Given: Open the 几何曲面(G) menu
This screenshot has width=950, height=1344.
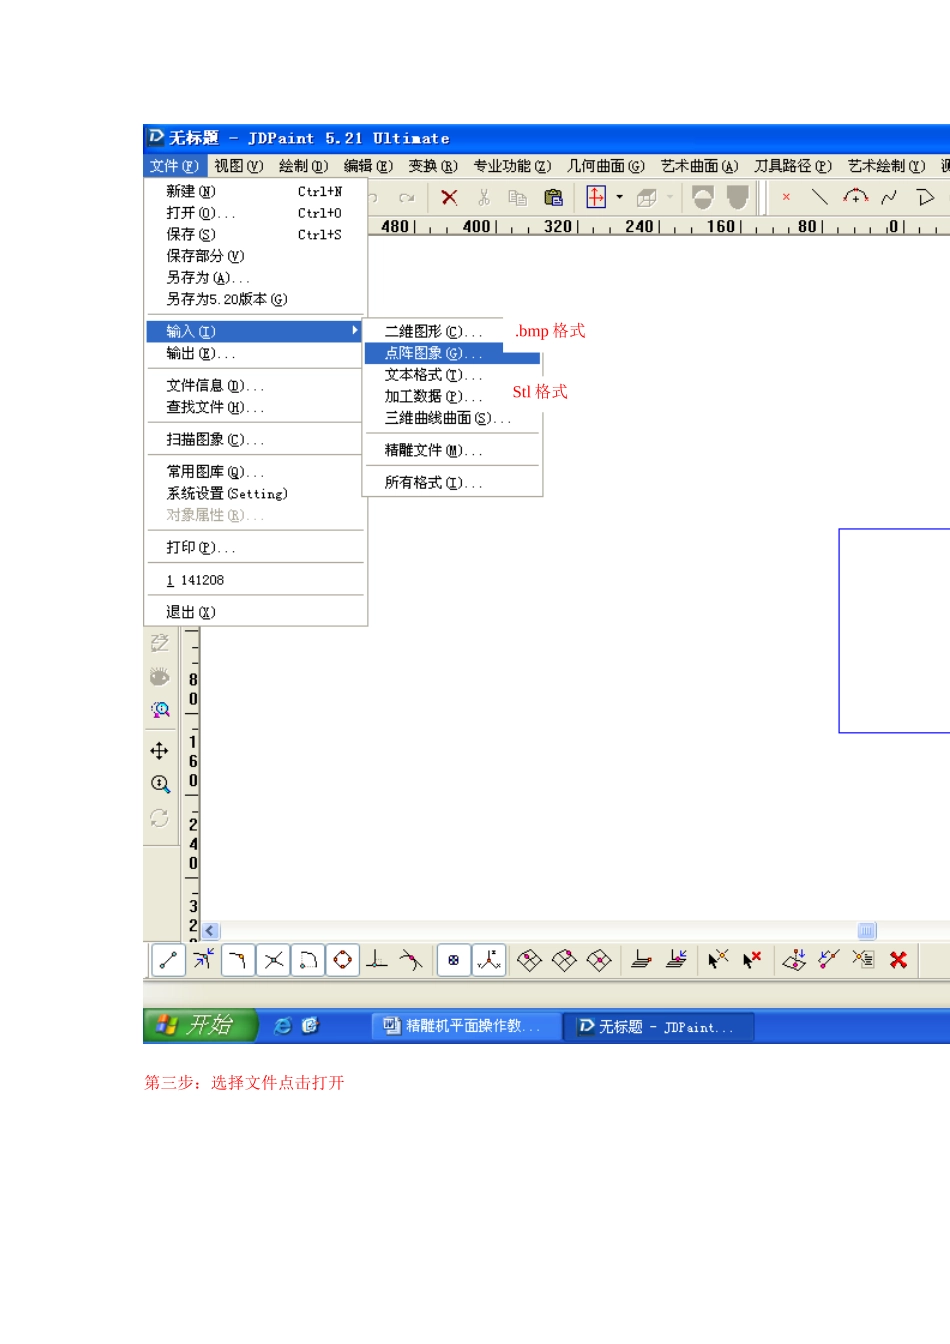Looking at the screenshot, I should 606,166.
